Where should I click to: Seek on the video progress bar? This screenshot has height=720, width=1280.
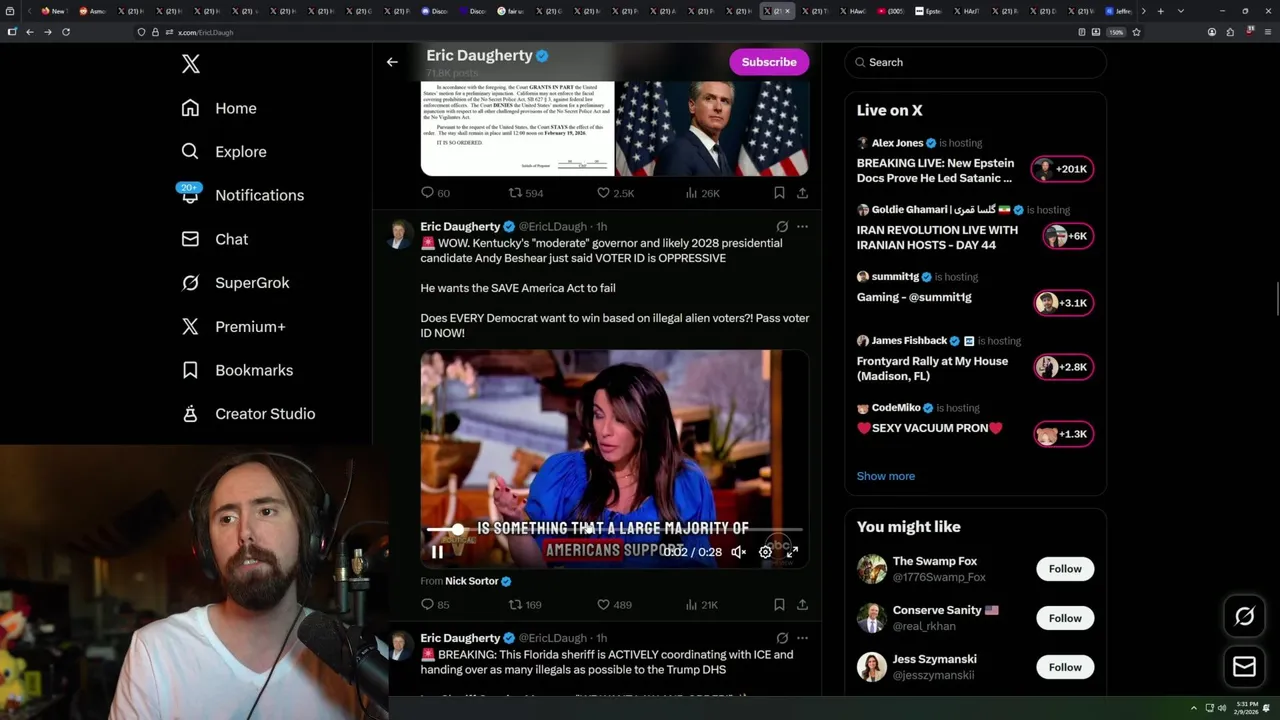tap(614, 529)
